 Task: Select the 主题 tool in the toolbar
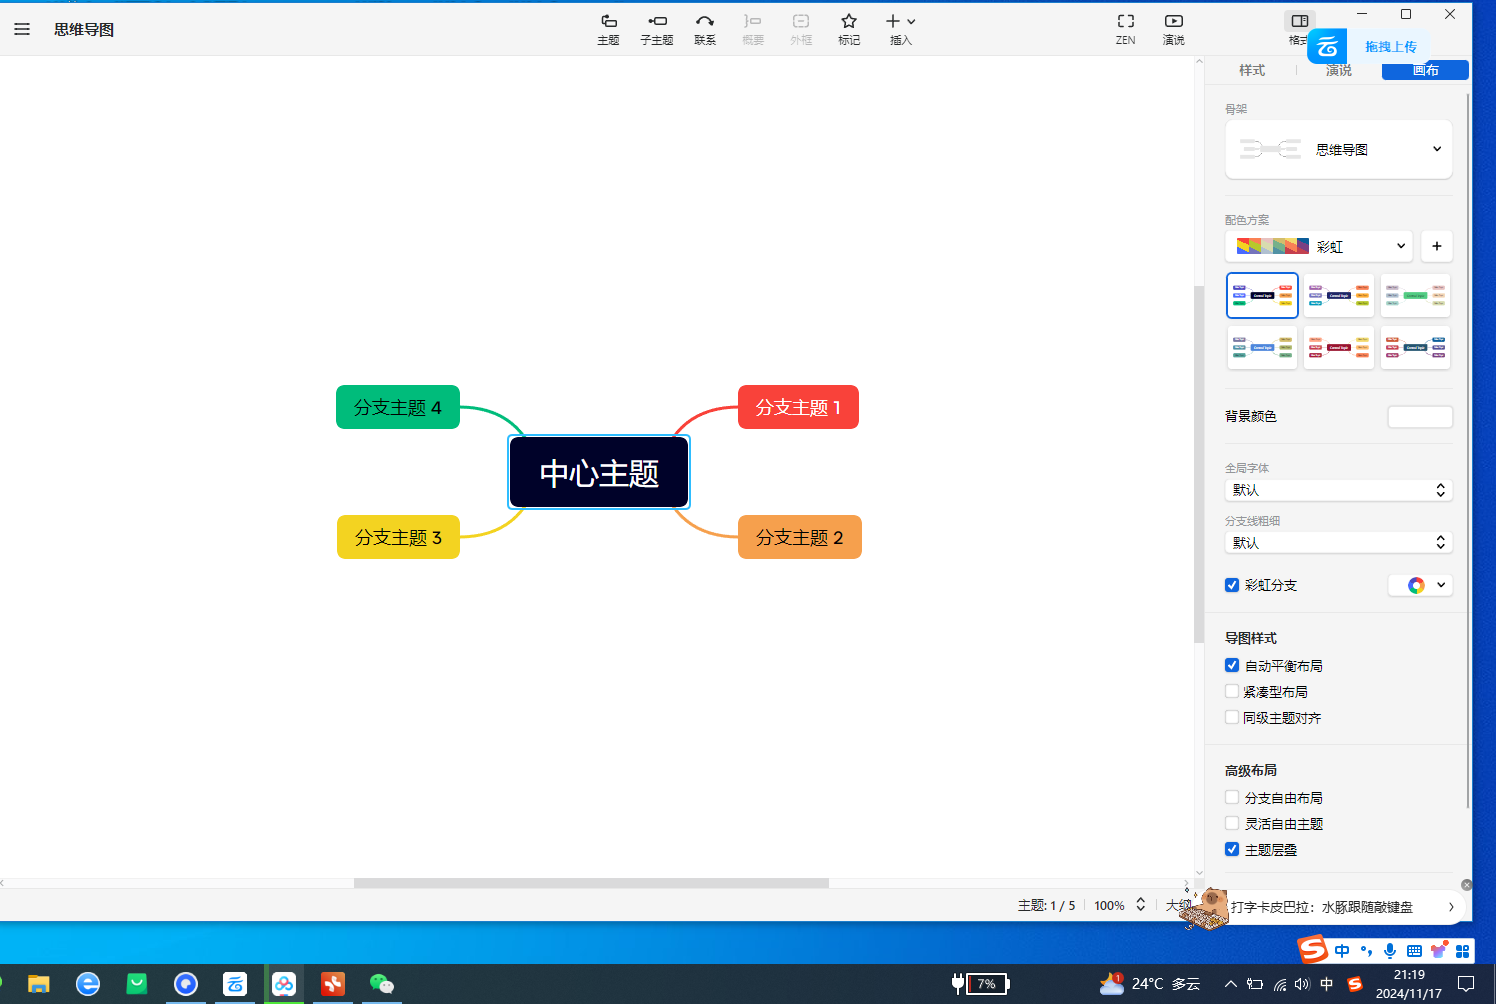click(608, 28)
